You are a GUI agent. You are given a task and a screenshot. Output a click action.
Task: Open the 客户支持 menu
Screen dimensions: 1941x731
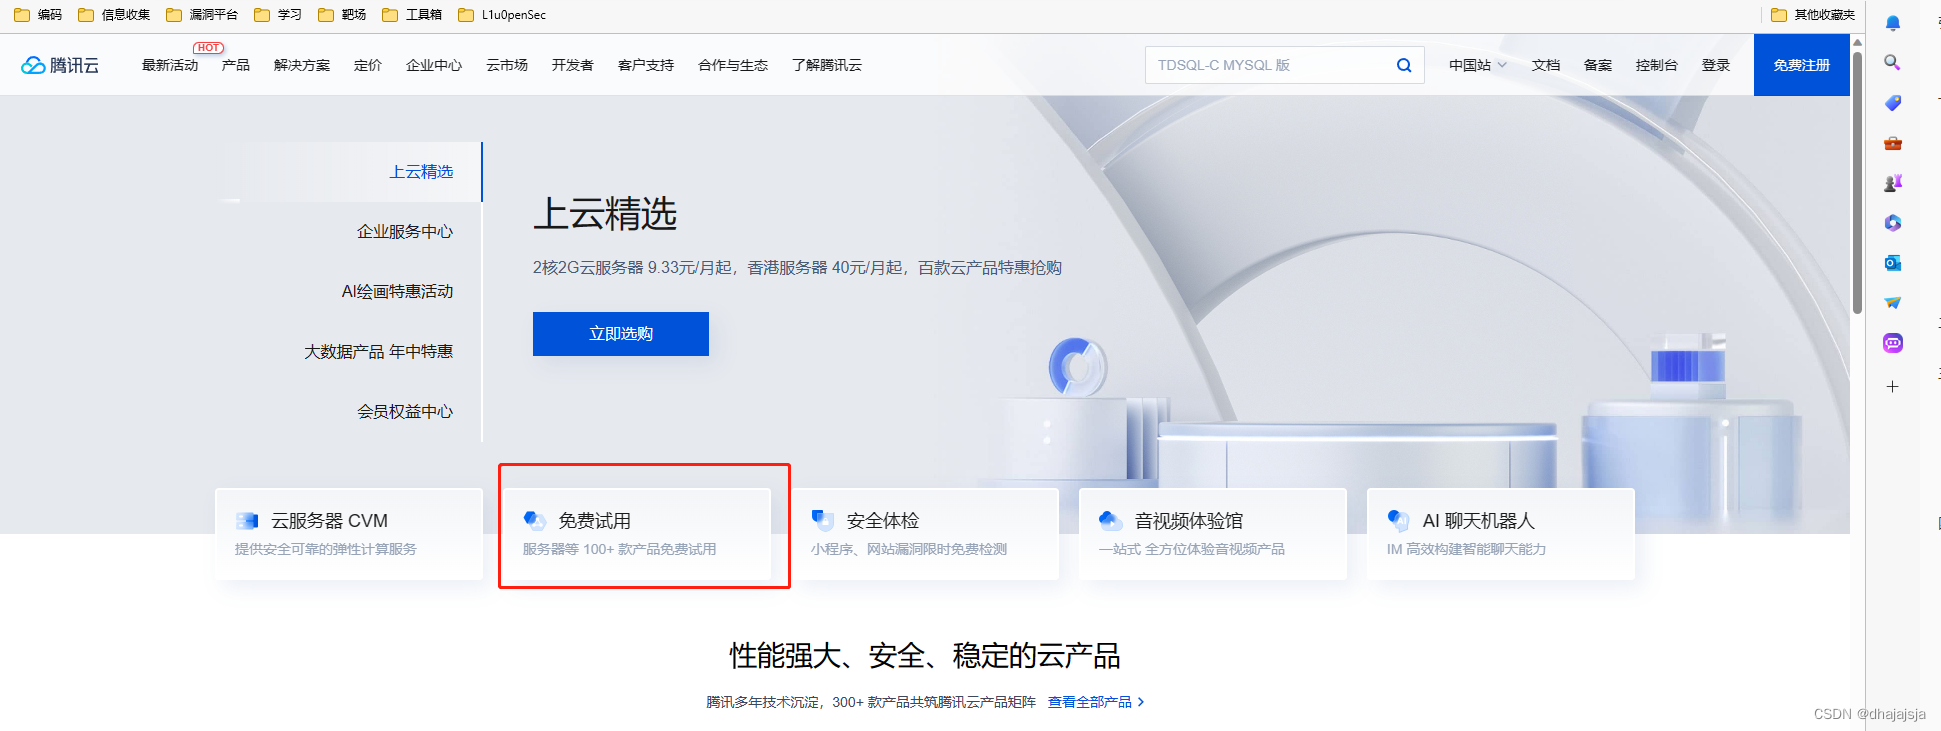coord(646,65)
